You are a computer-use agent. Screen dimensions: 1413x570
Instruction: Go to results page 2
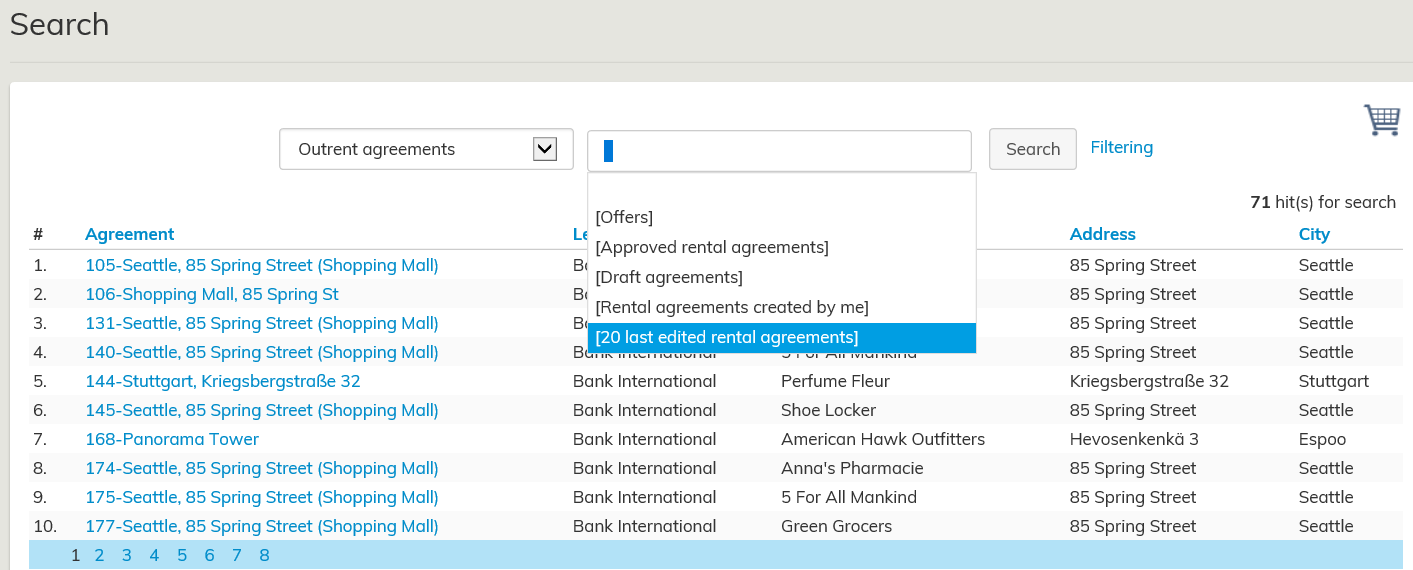(x=99, y=555)
